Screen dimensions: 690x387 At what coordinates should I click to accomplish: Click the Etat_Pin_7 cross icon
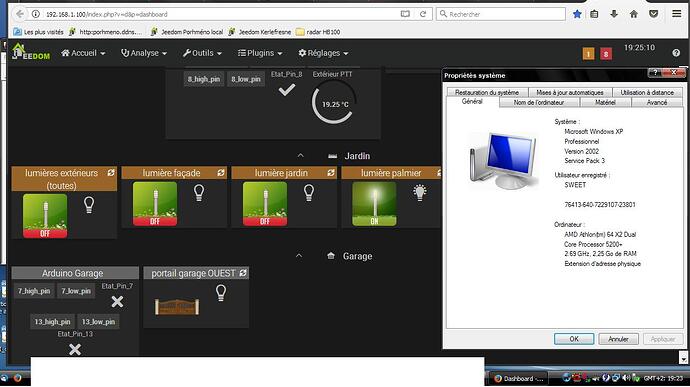[x=117, y=302]
